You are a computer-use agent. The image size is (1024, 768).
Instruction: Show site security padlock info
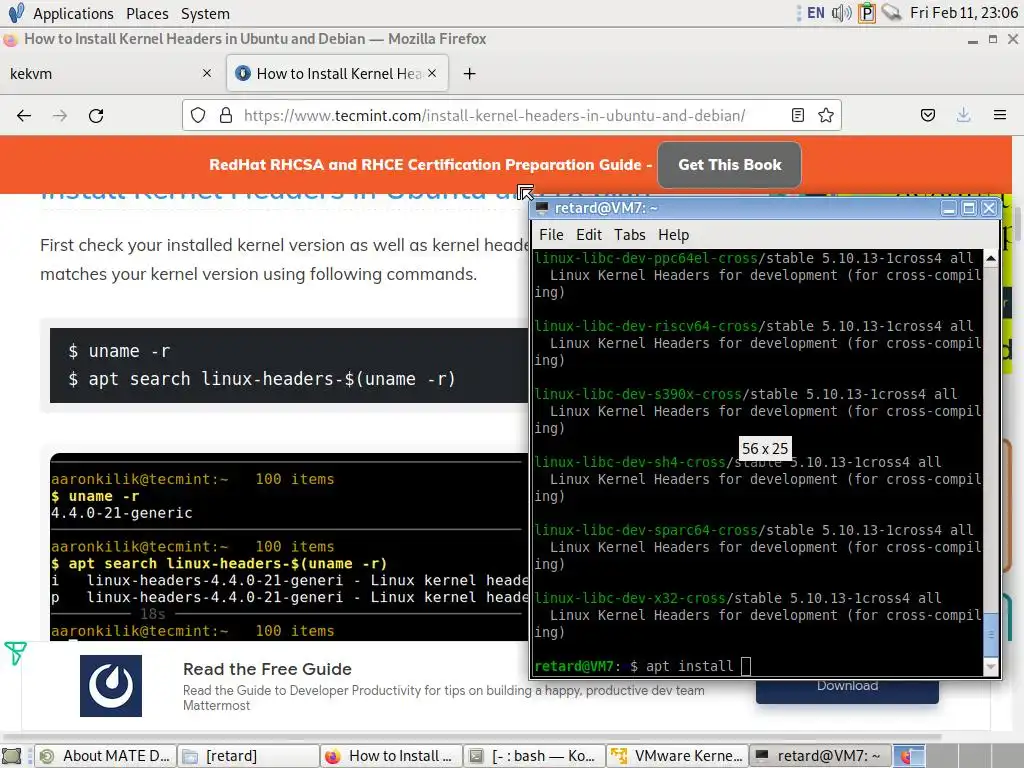[226, 116]
